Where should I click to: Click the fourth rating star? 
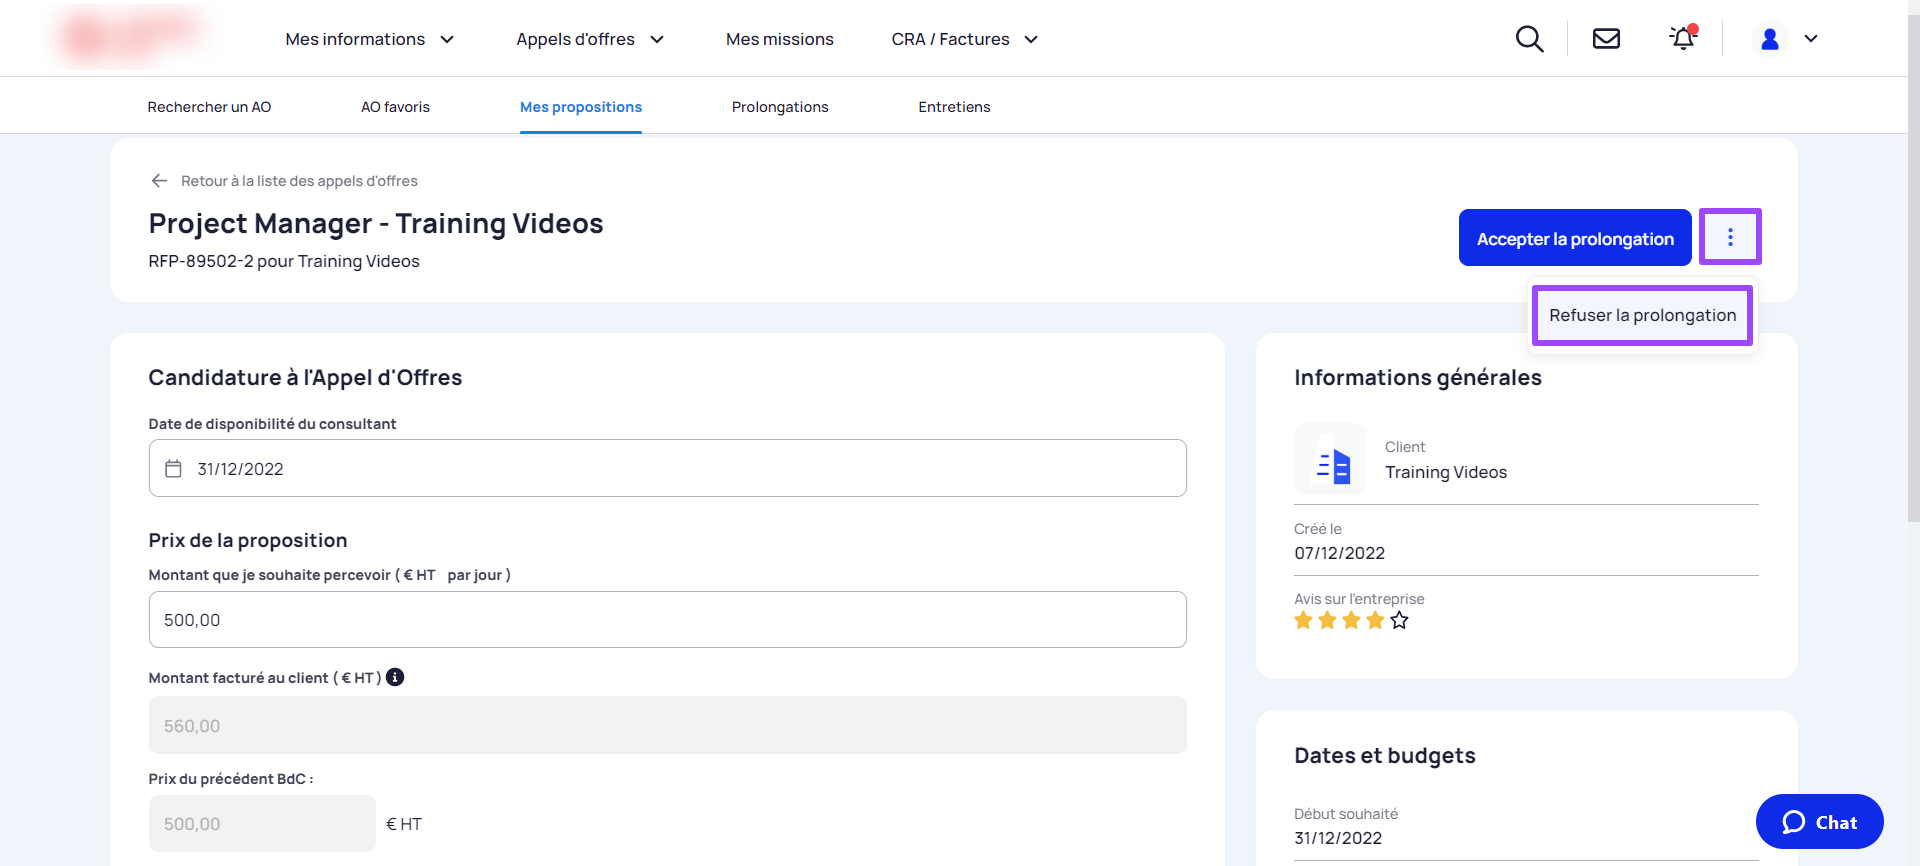(1375, 621)
